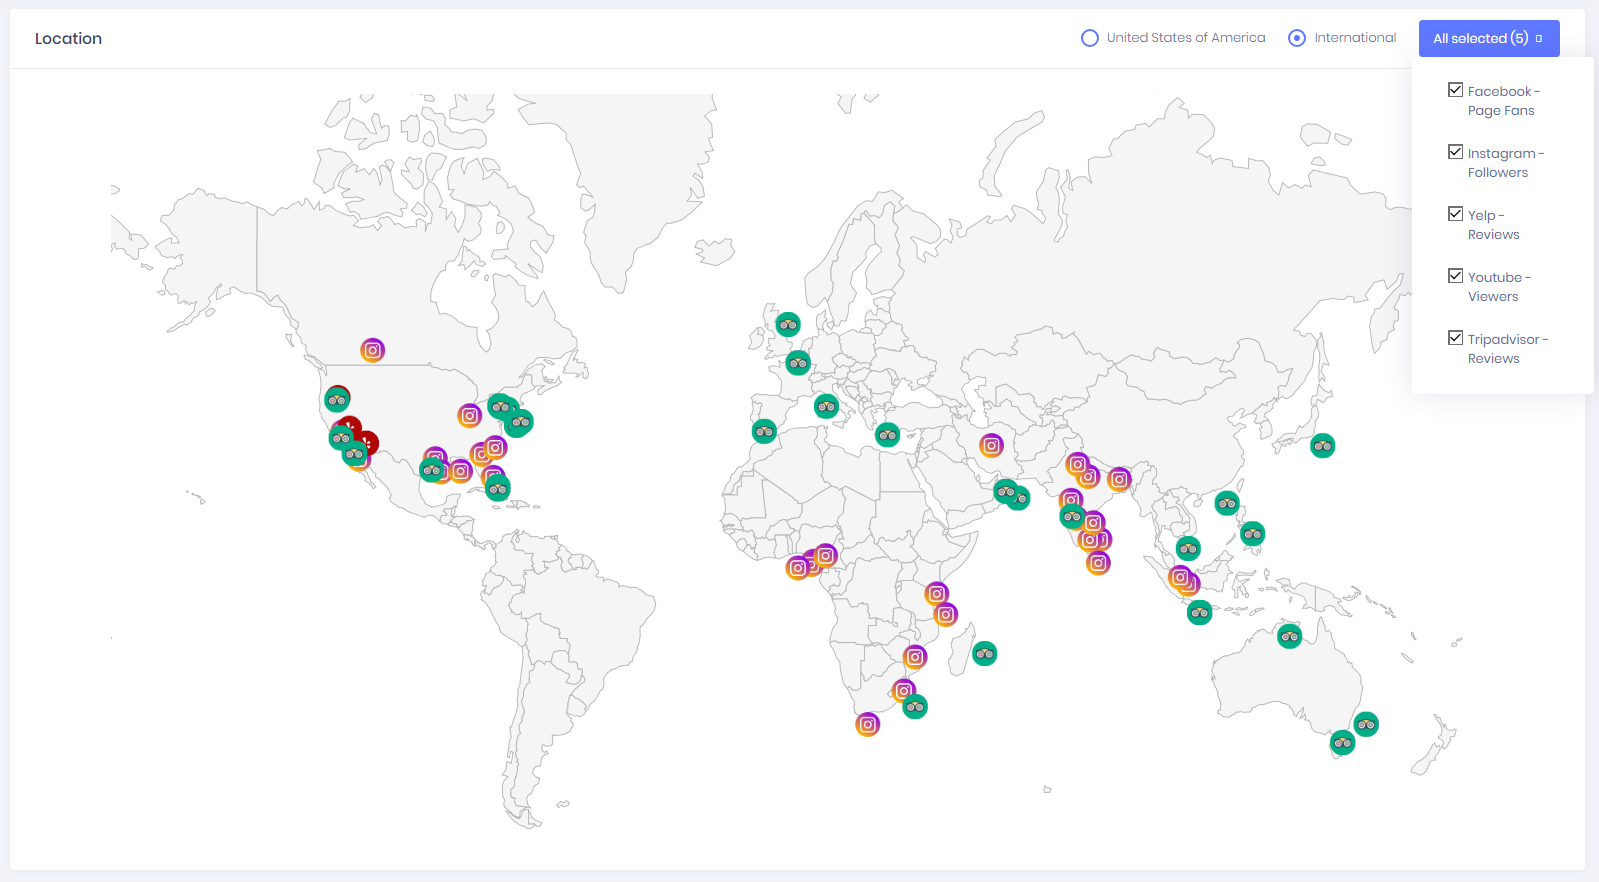This screenshot has width=1599, height=882.
Task: Click the Instagram marker in Canada
Action: coord(372,350)
